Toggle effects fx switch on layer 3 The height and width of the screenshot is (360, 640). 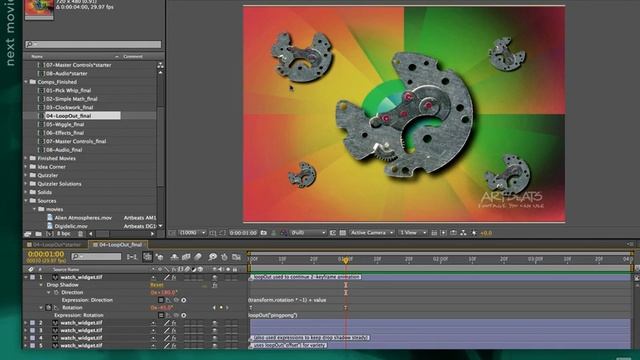tap(173, 331)
